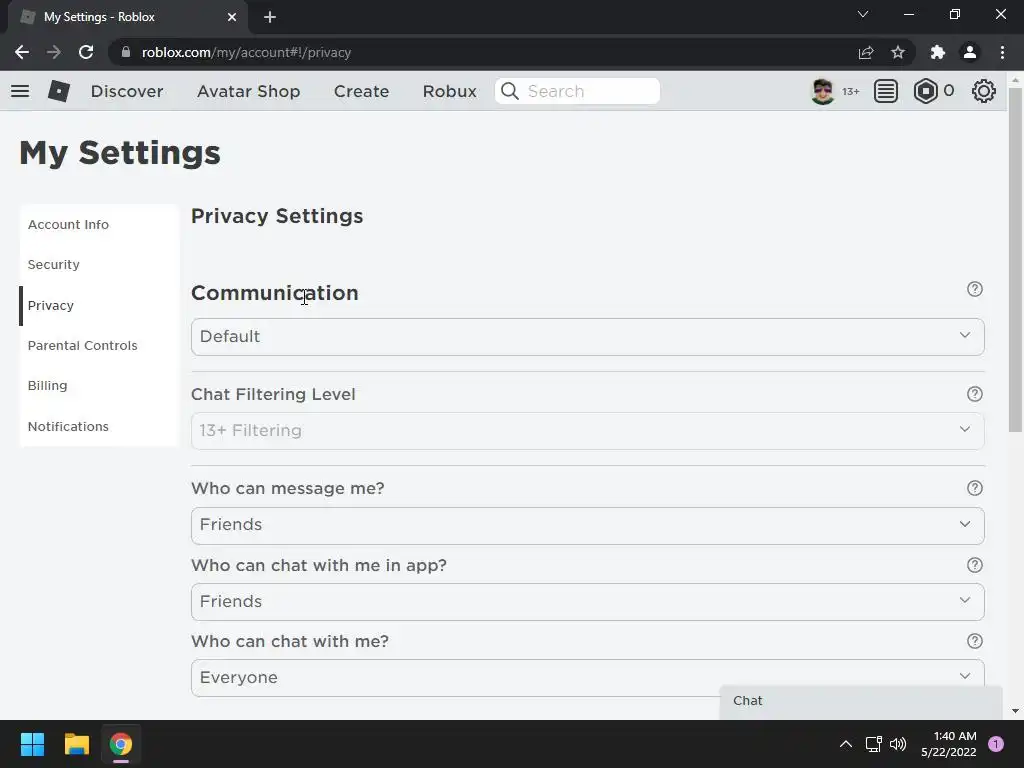Open the settings gear icon
Viewport: 1024px width, 768px height.
coord(984,91)
